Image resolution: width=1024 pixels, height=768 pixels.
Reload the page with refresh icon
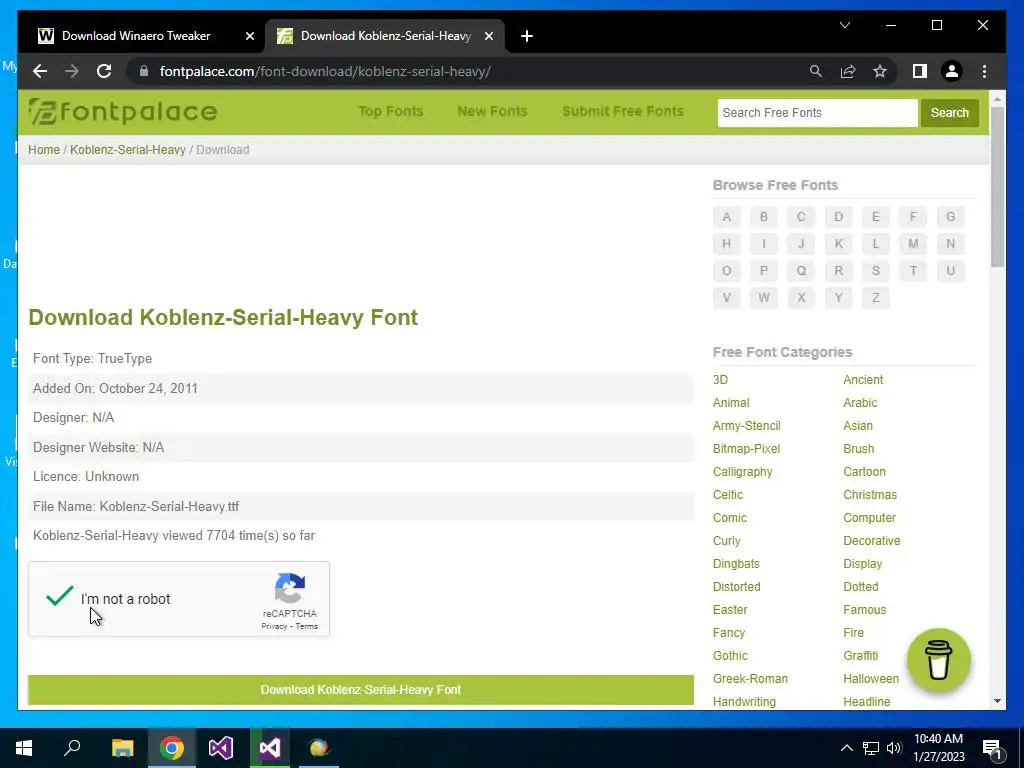(104, 71)
